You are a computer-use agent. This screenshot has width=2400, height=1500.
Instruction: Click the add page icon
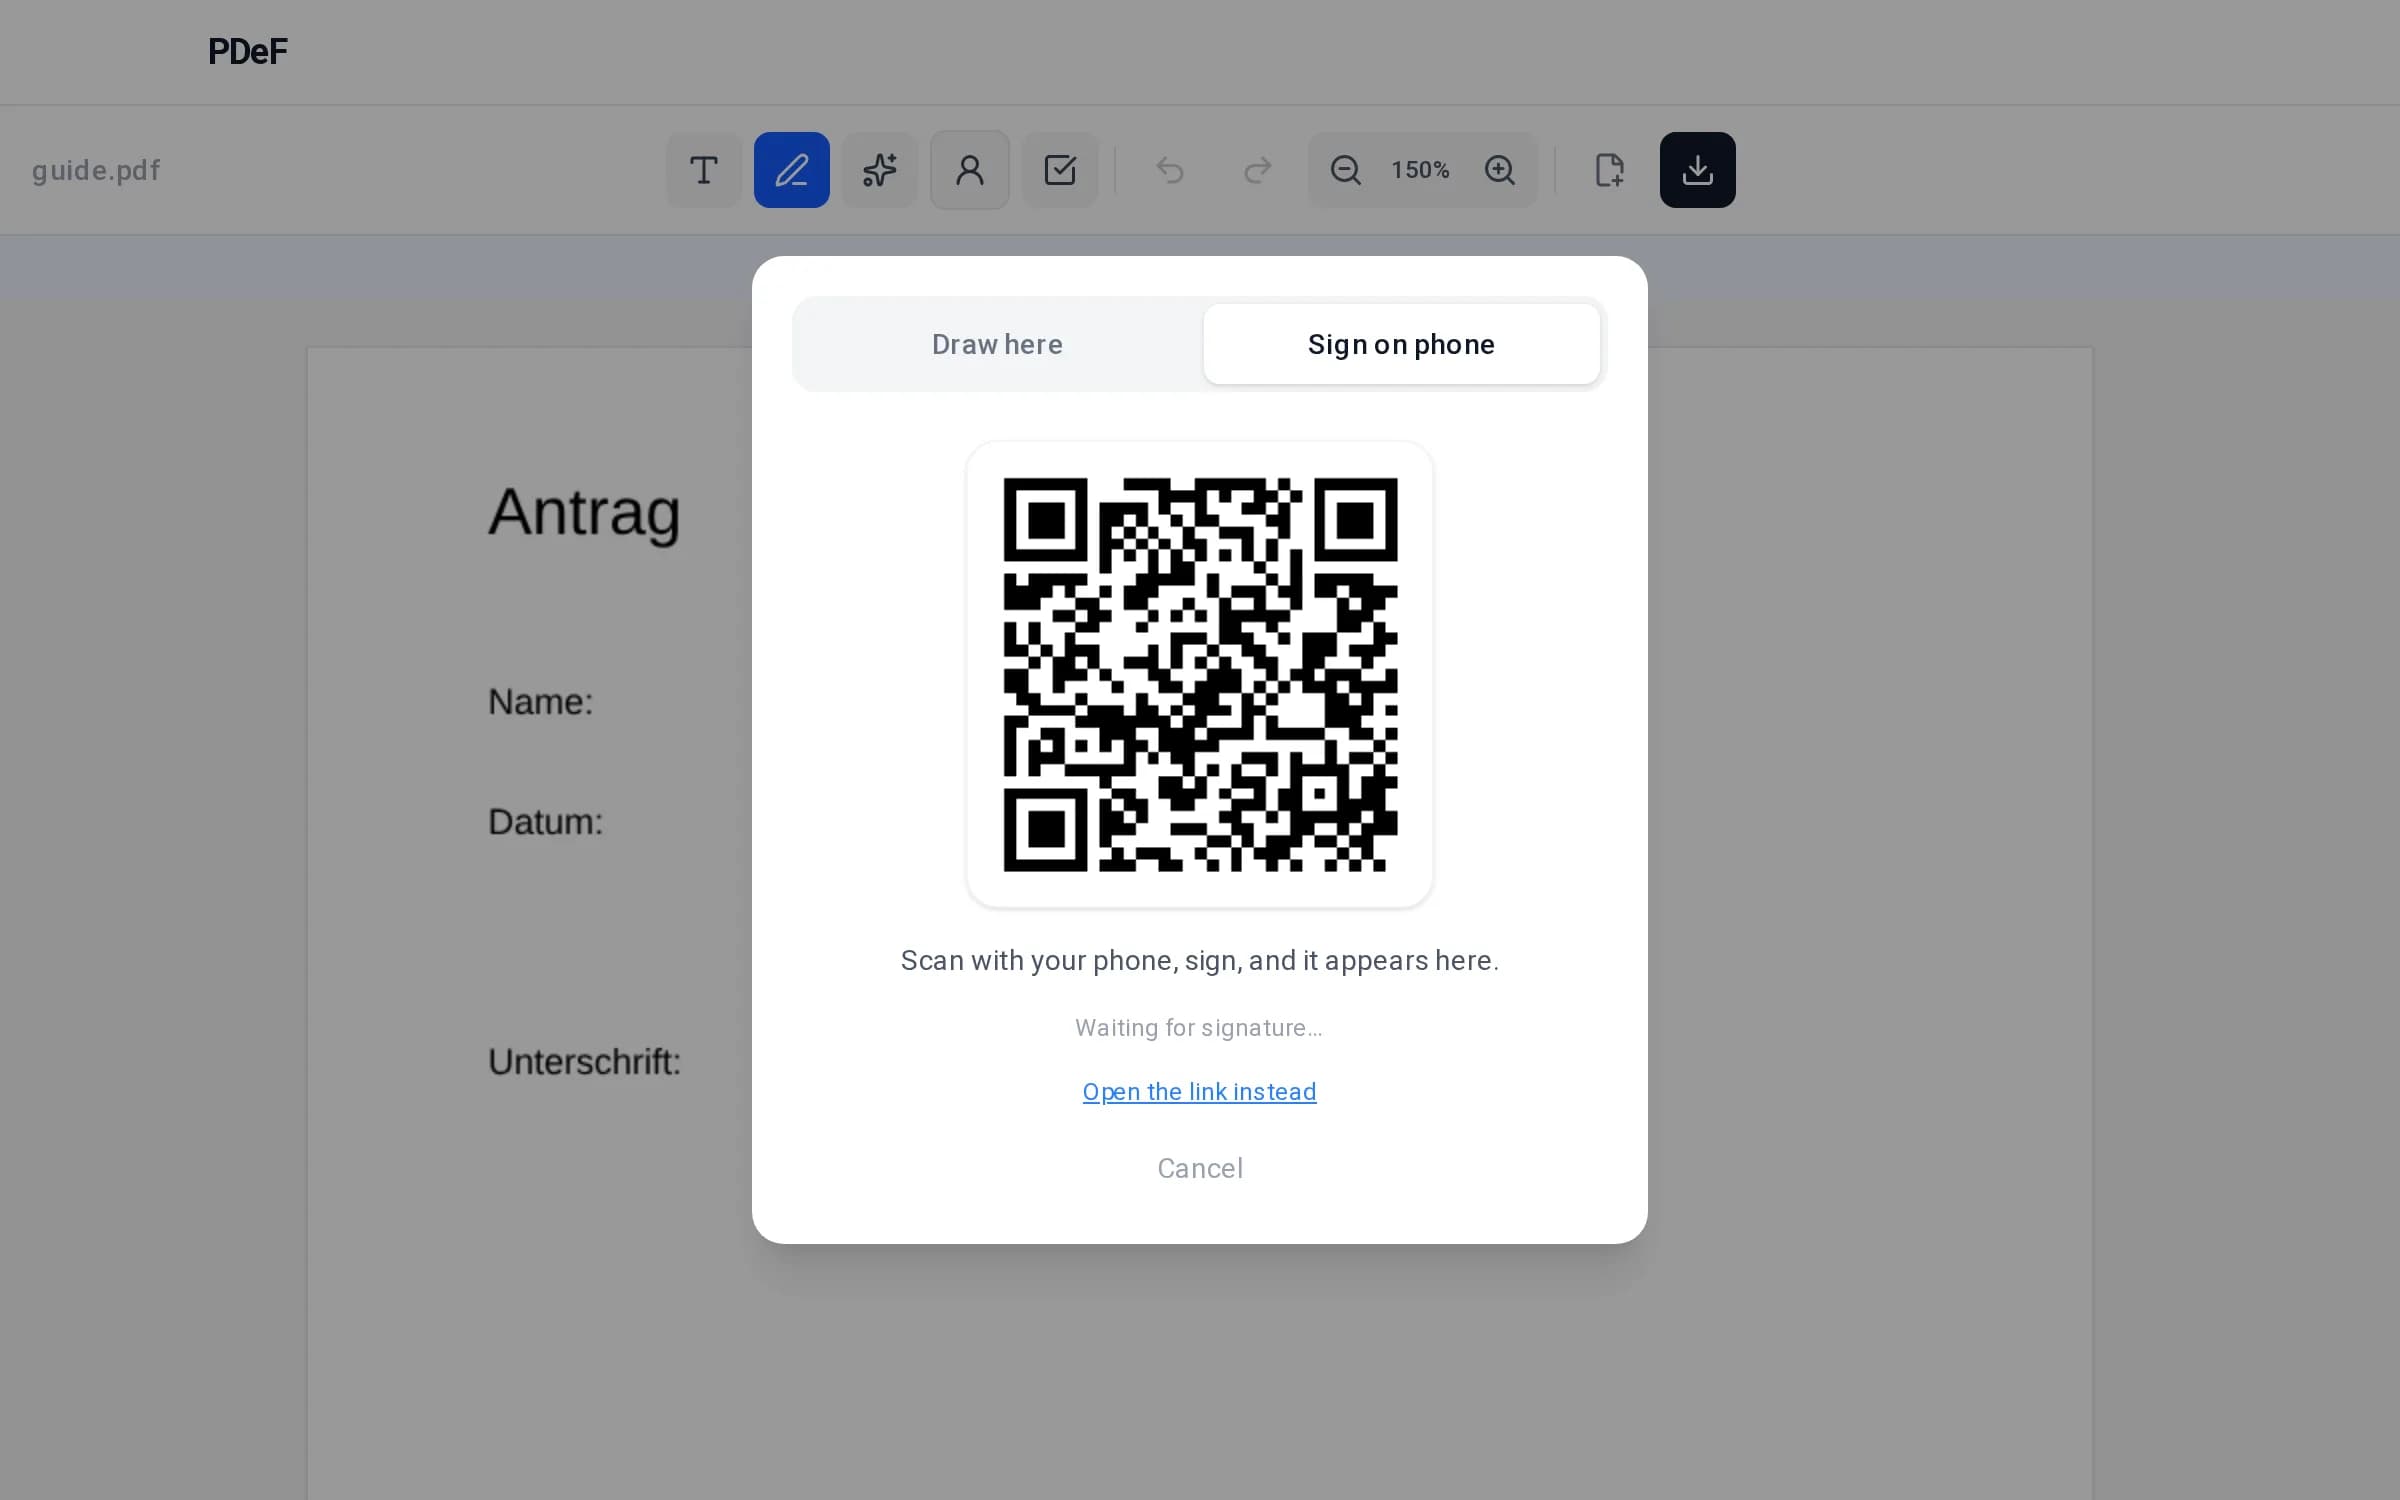1609,170
